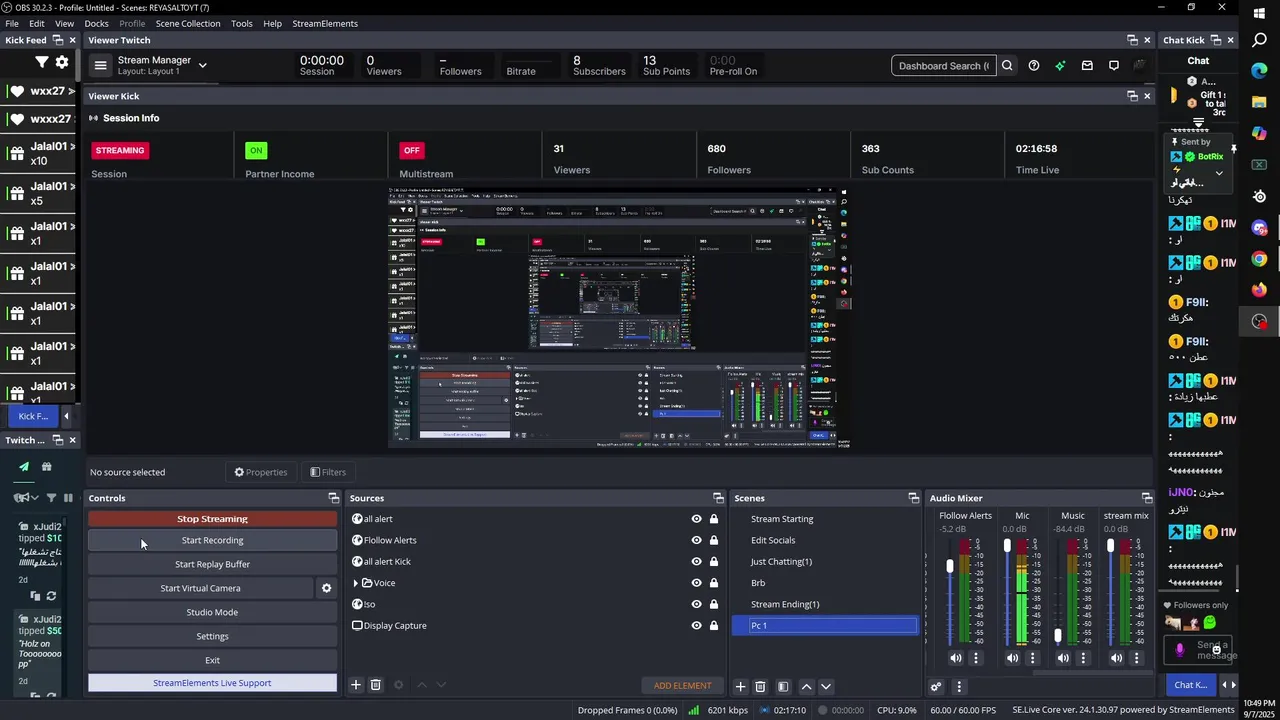
Task: Add a new source with plus icon
Action: tap(355, 685)
